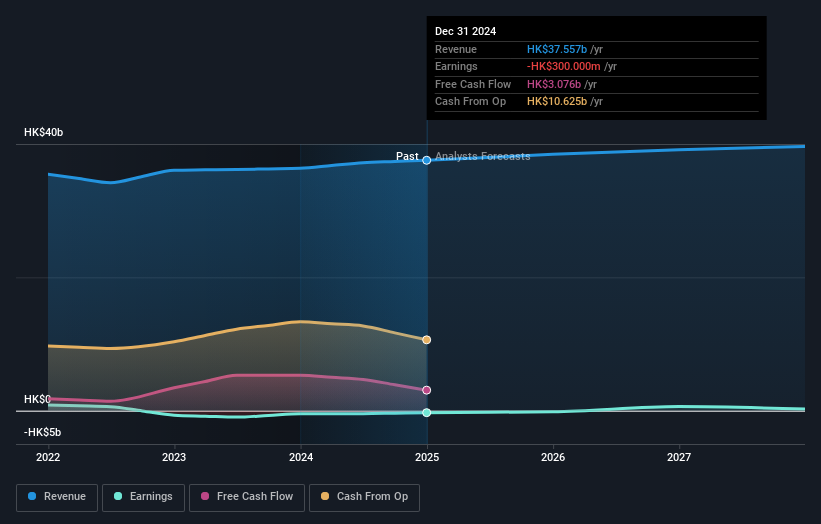Click the 2024 x-axis label
The image size is (821, 524).
tap(301, 458)
